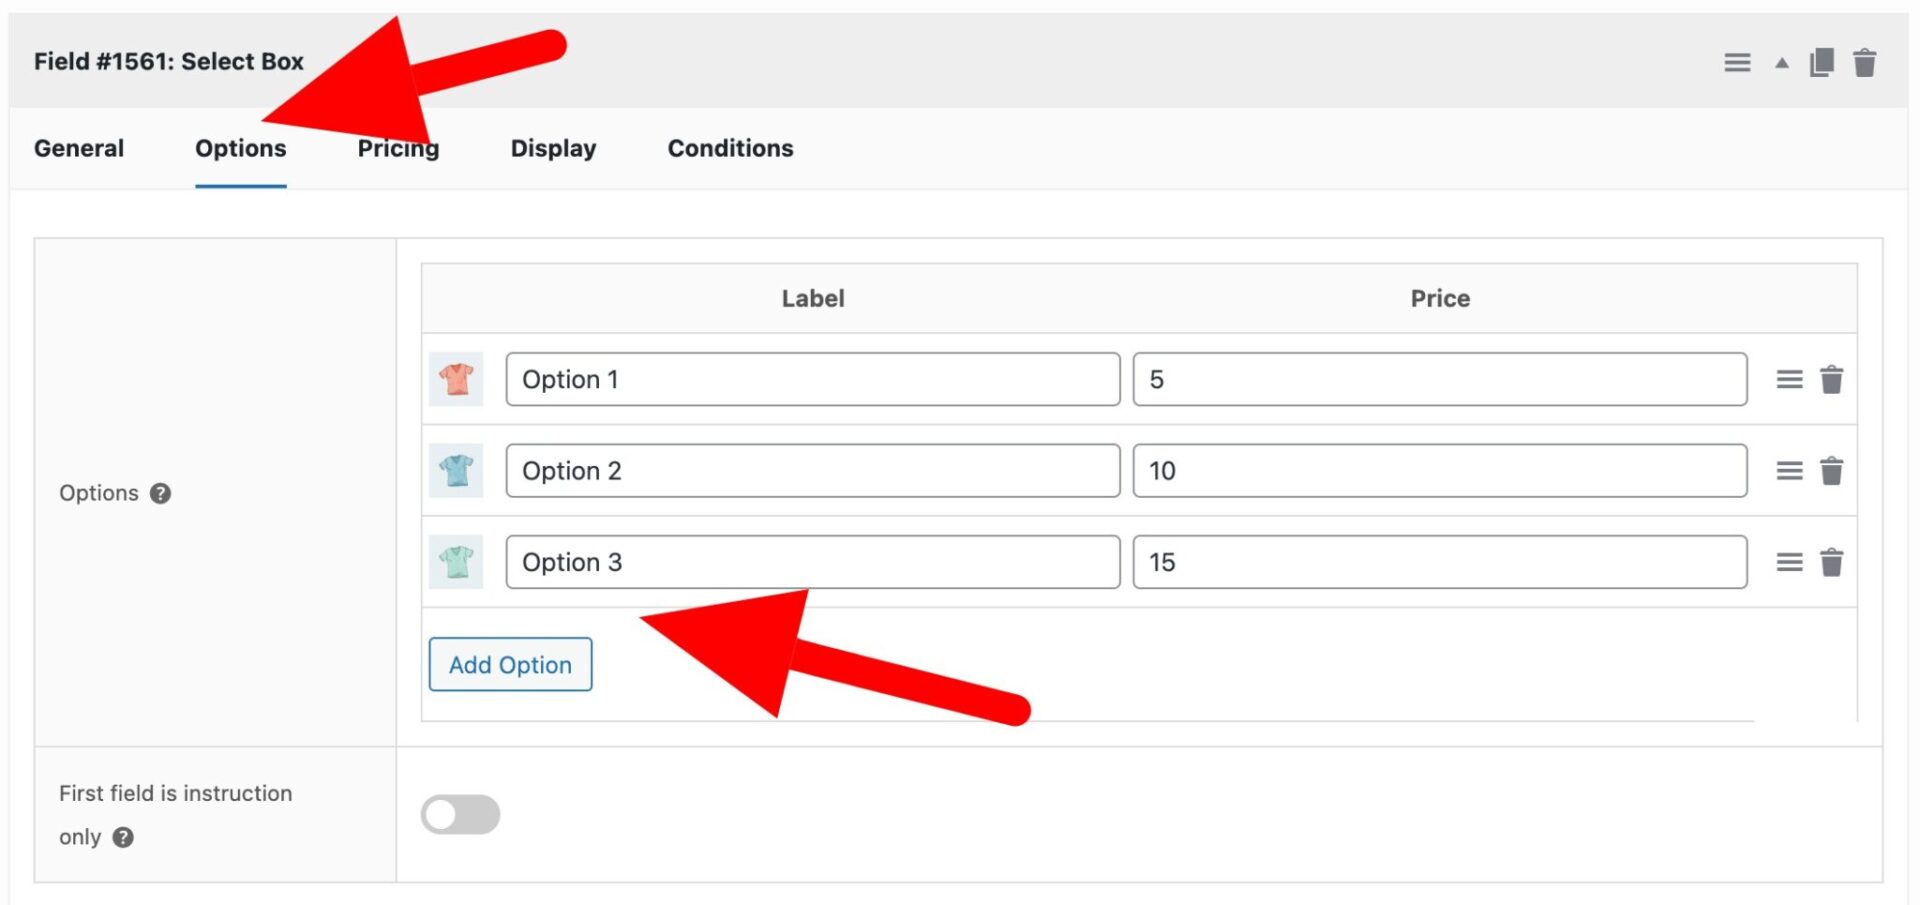The width and height of the screenshot is (1920, 905).
Task: Click the Add Option button
Action: click(x=510, y=664)
